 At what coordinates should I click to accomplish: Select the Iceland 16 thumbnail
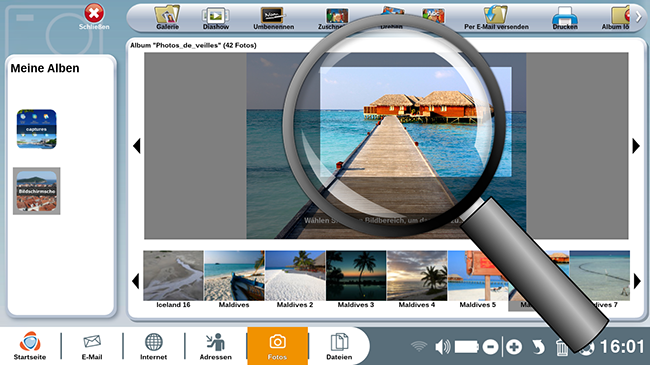(173, 279)
